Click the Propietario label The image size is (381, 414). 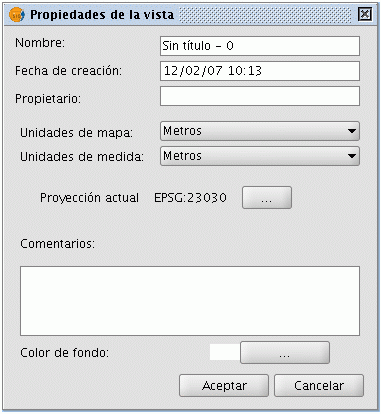tap(48, 99)
